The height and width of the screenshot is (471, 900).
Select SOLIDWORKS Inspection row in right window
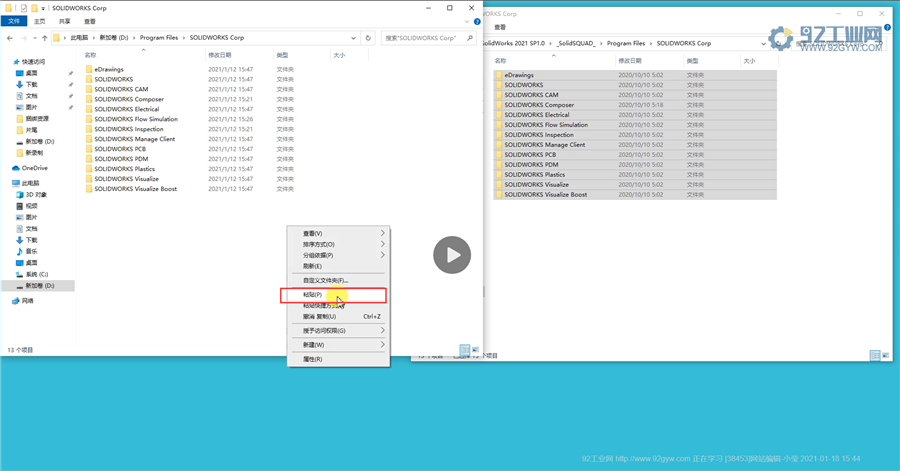(635, 135)
